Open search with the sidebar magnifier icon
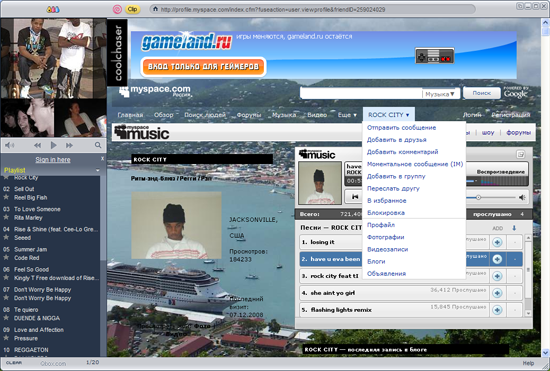 98,145
